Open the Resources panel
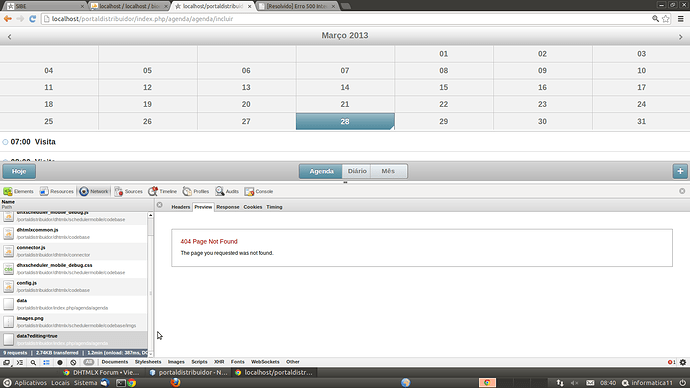 [56, 191]
